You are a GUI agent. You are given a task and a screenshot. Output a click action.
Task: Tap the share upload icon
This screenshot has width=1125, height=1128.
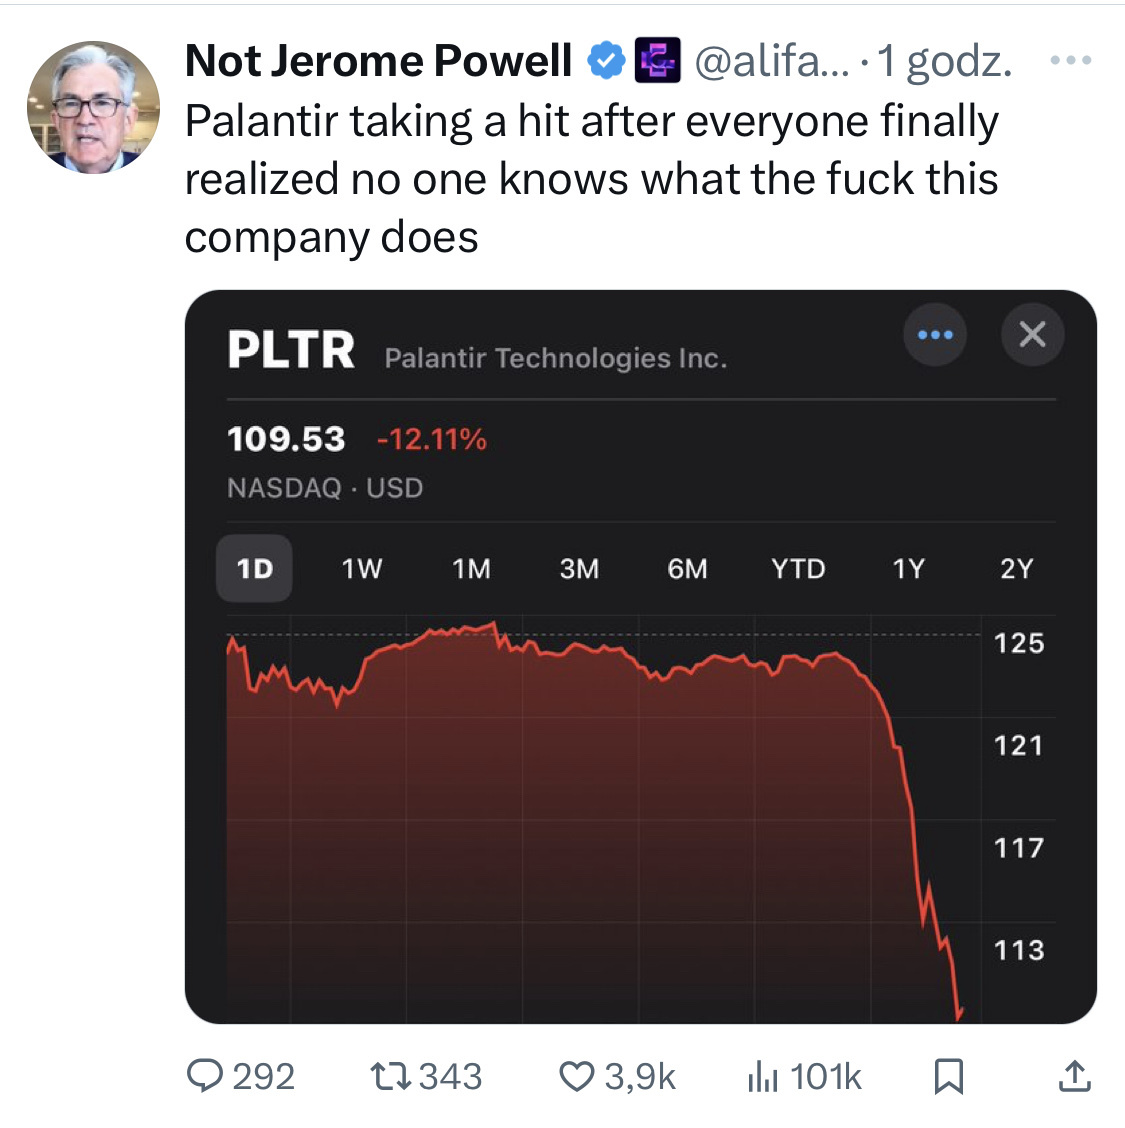click(x=1074, y=1076)
